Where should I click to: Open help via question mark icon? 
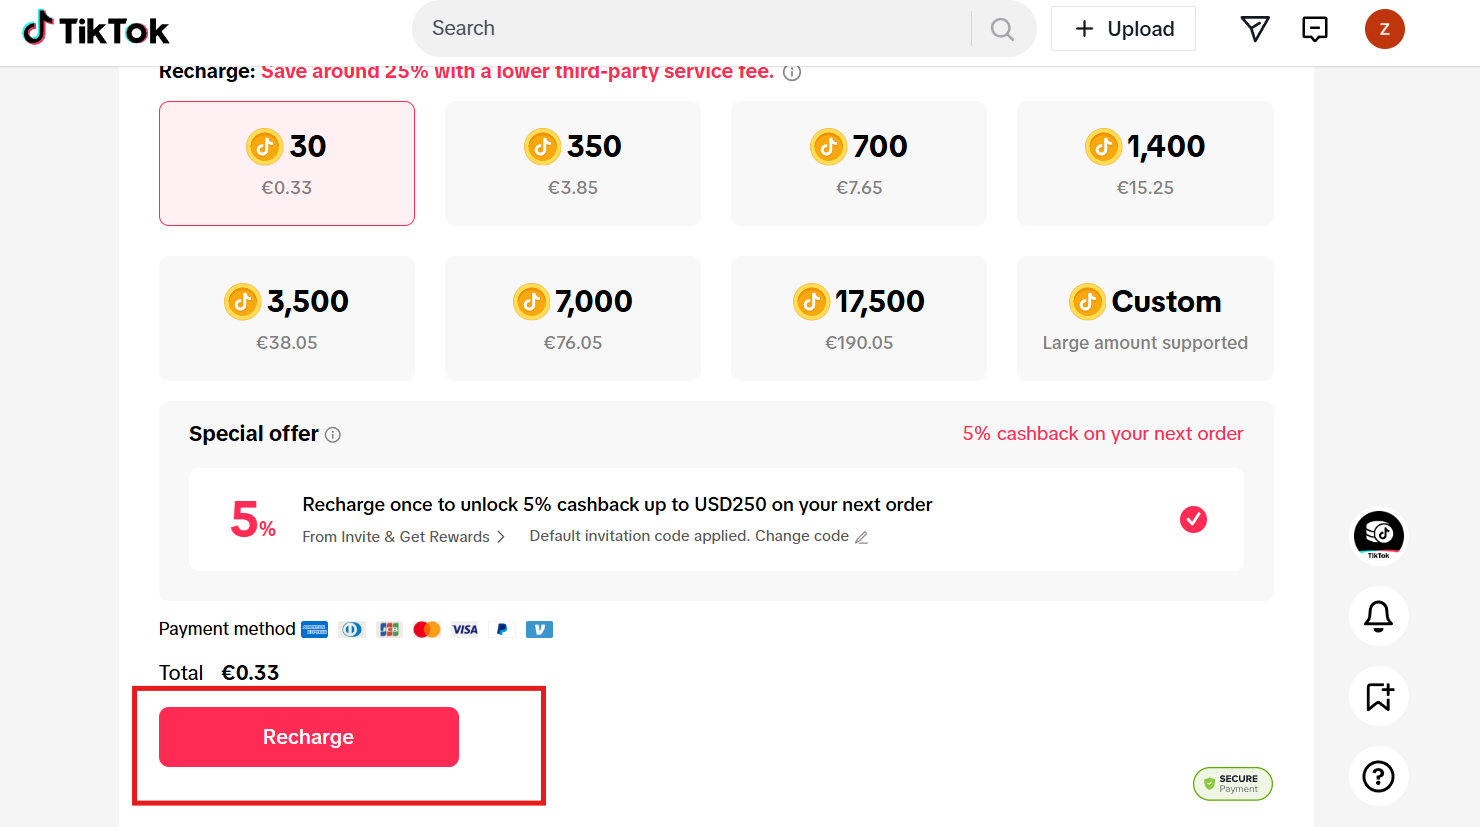coord(1378,776)
